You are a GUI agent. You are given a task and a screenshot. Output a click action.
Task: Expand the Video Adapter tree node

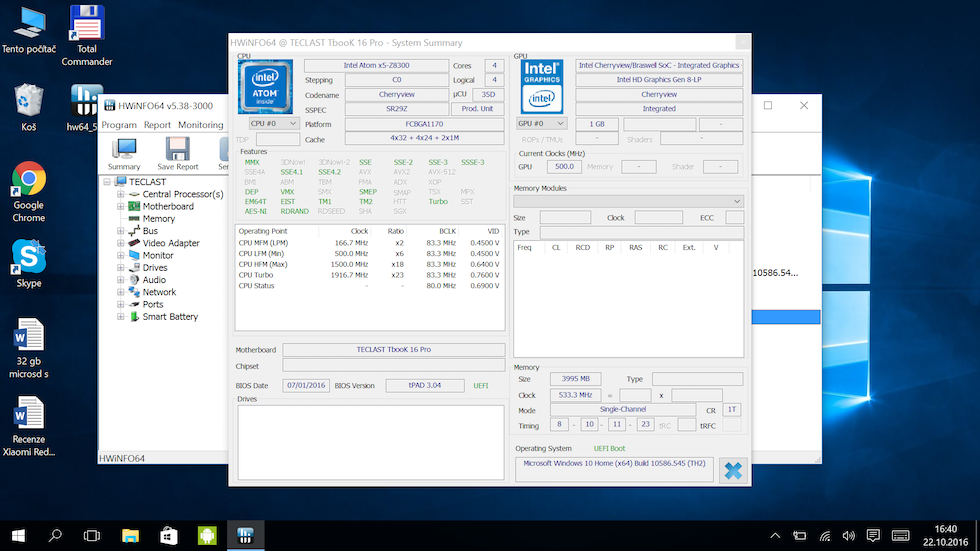(120, 243)
